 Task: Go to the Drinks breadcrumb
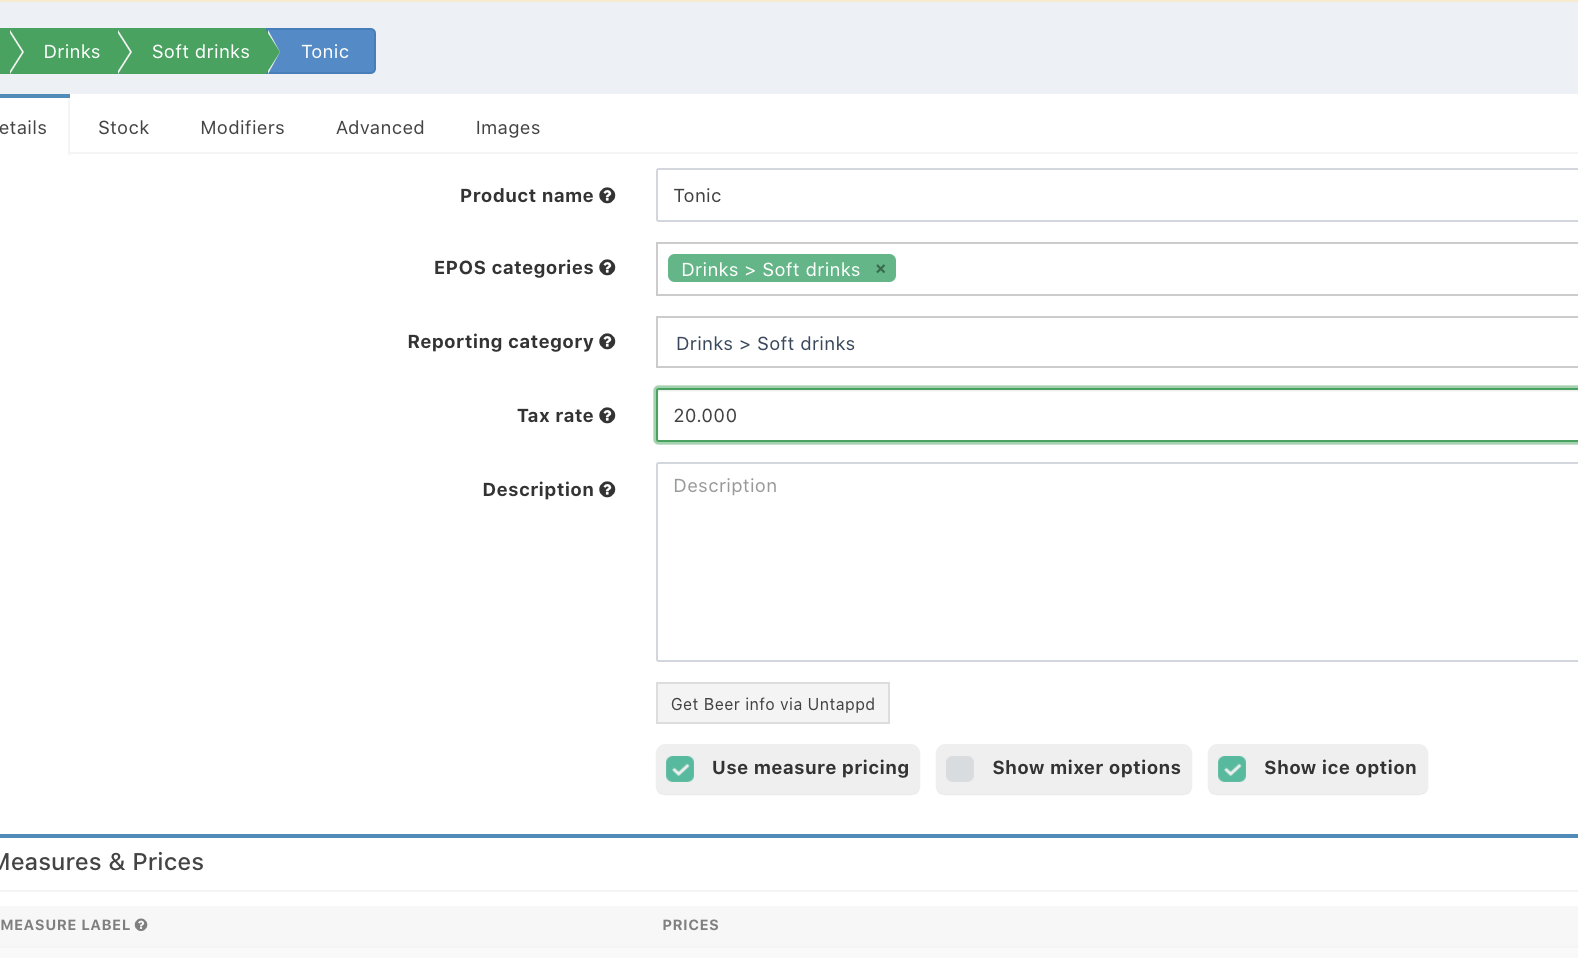click(71, 52)
